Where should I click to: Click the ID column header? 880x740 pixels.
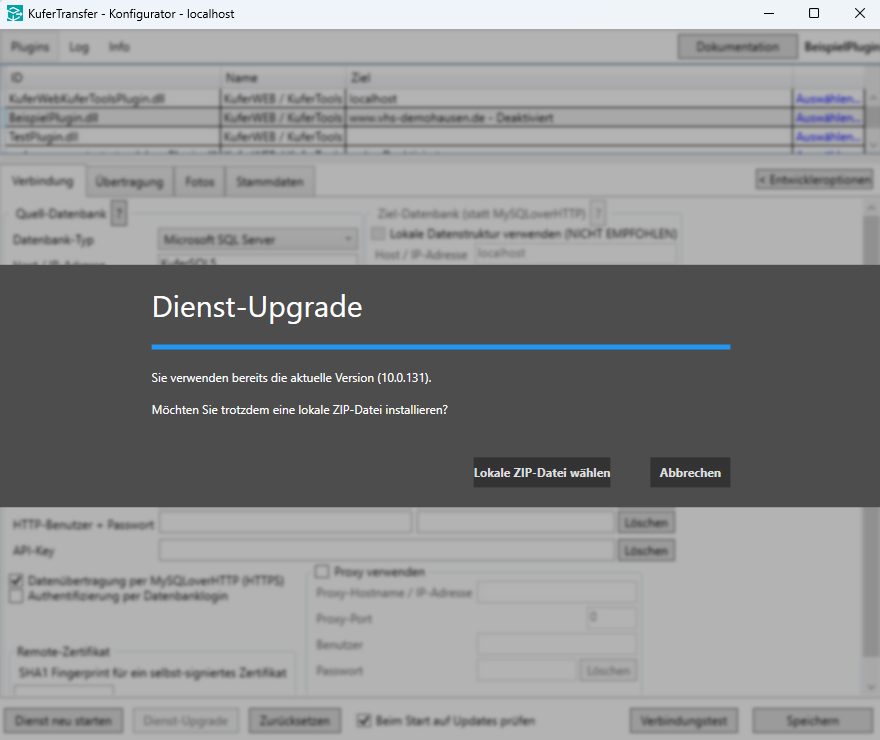[112, 78]
